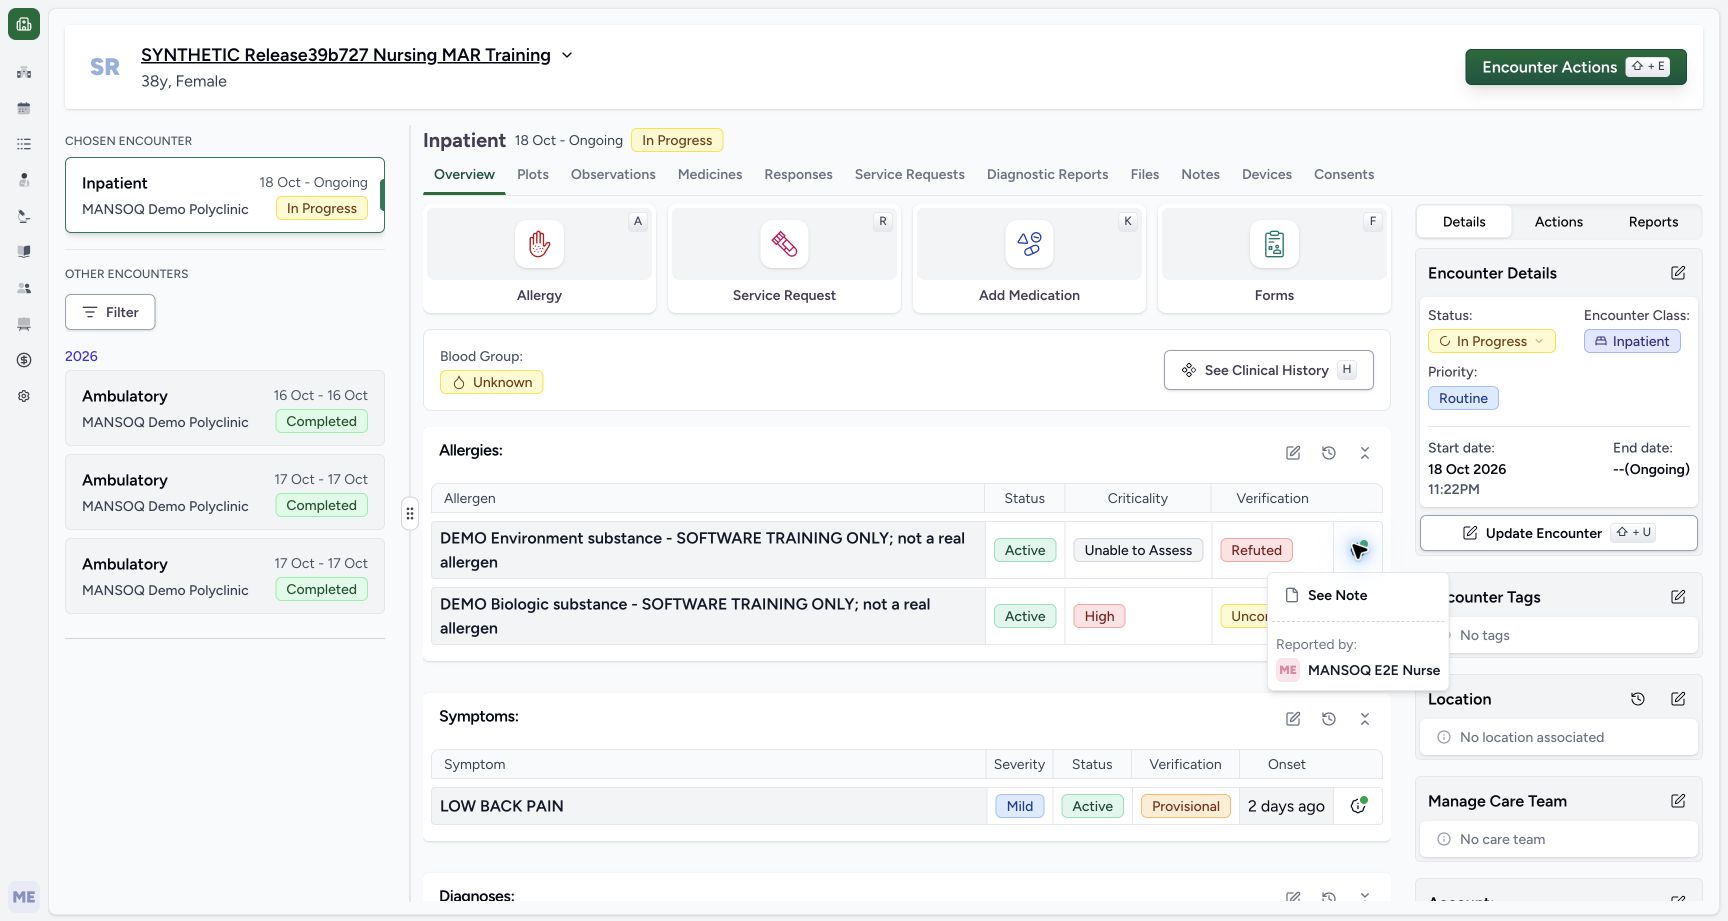Open the Forms quick action card

(x=1274, y=260)
